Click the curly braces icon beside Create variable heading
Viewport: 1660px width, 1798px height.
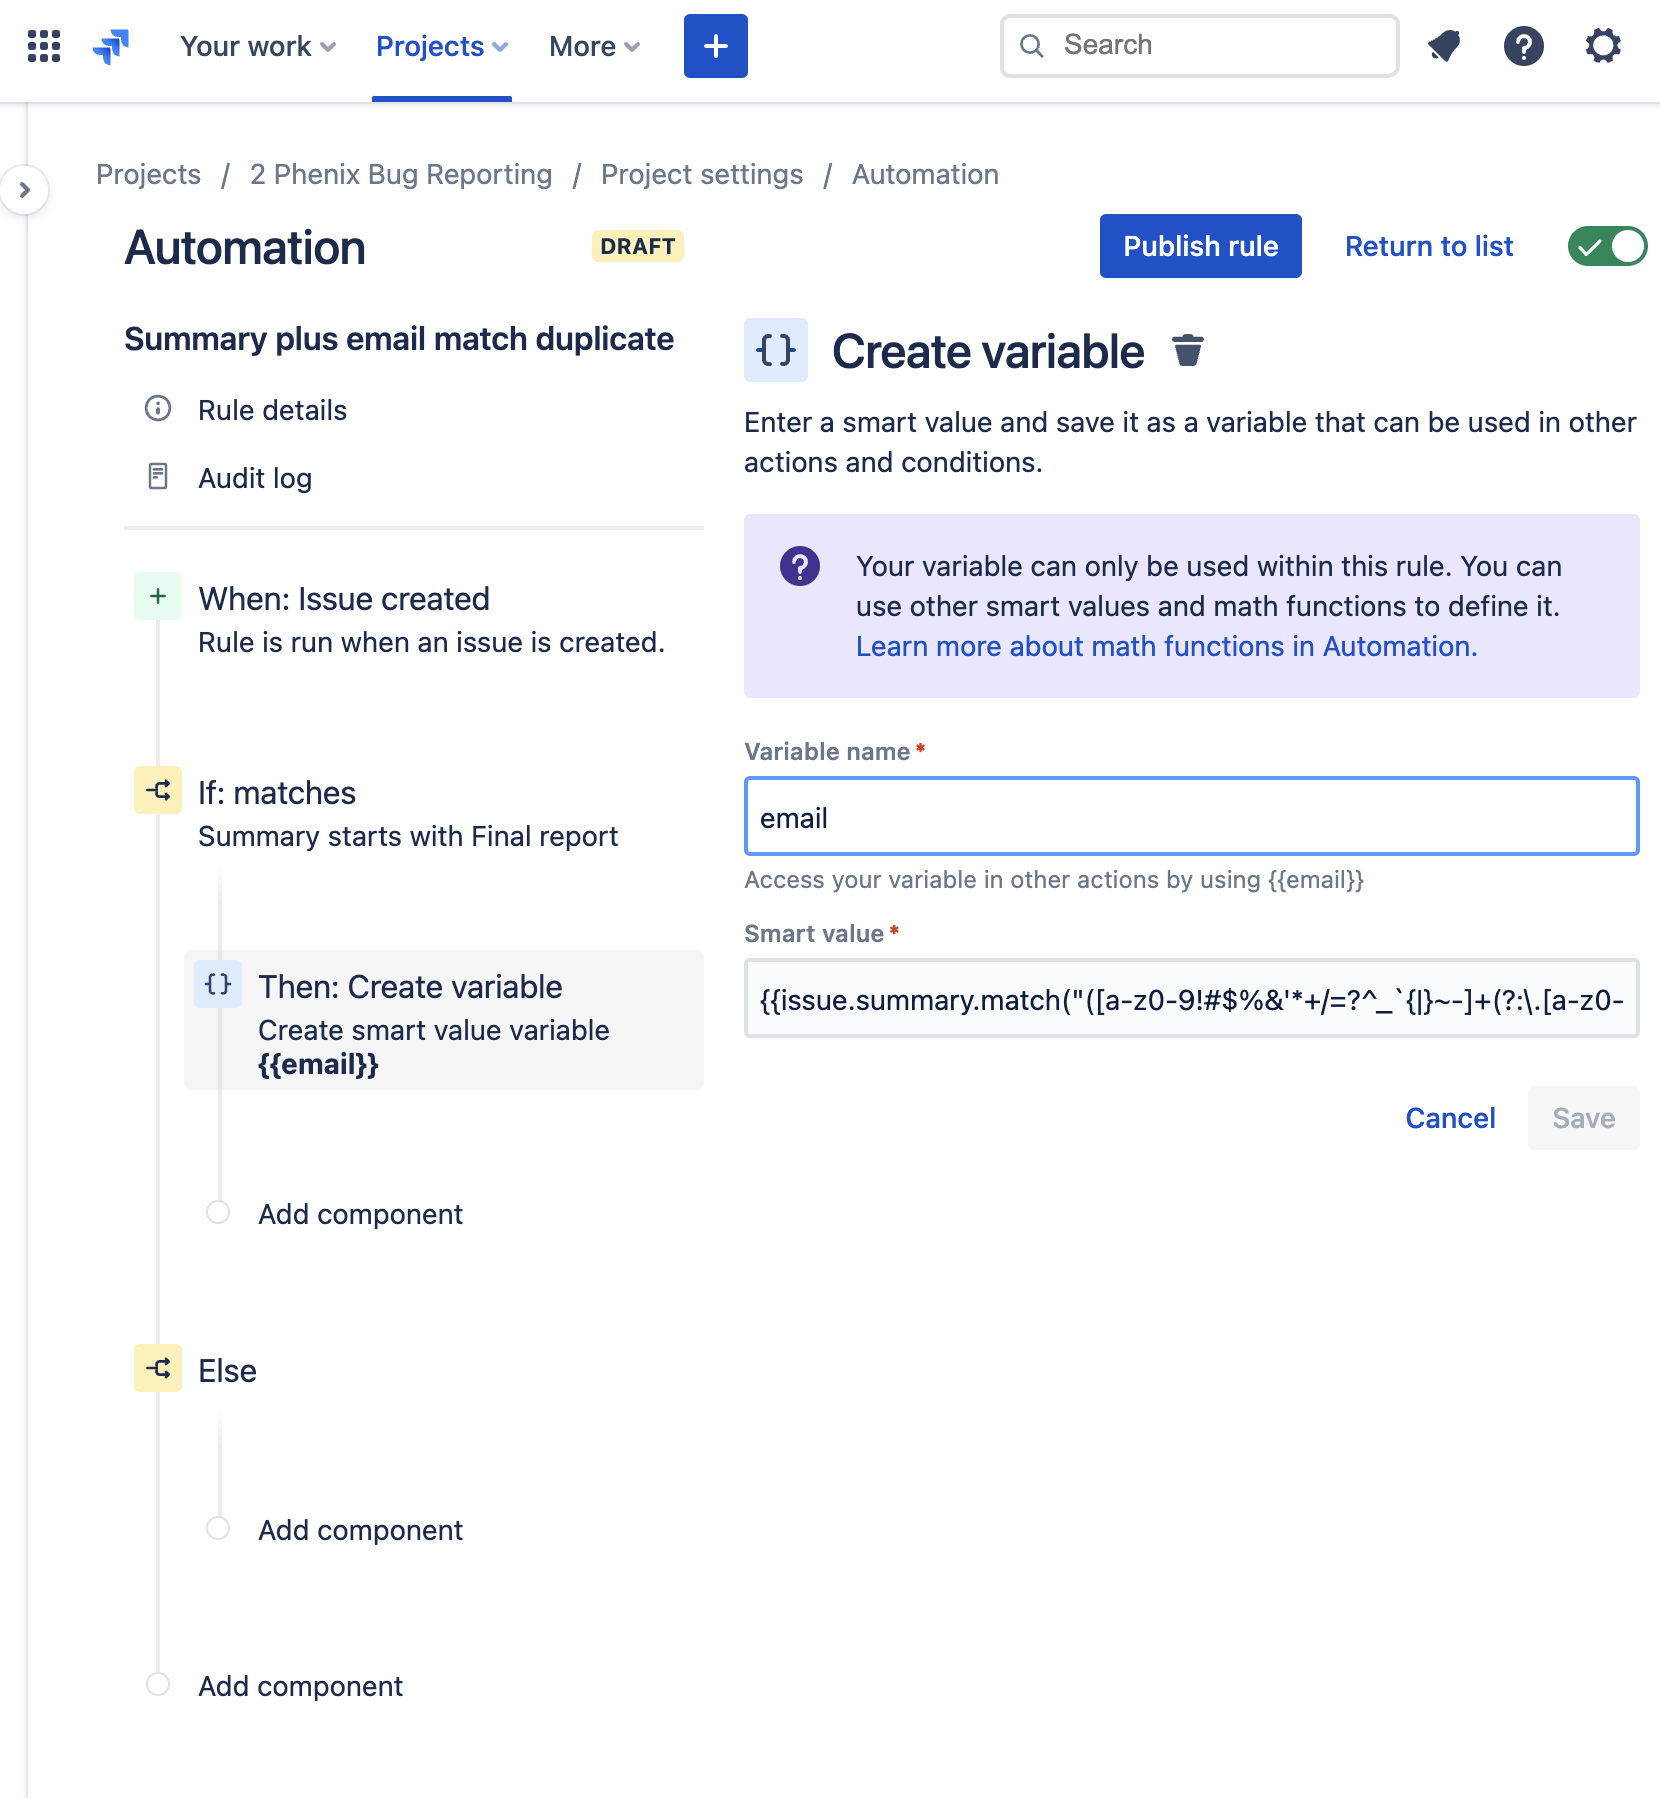point(776,350)
